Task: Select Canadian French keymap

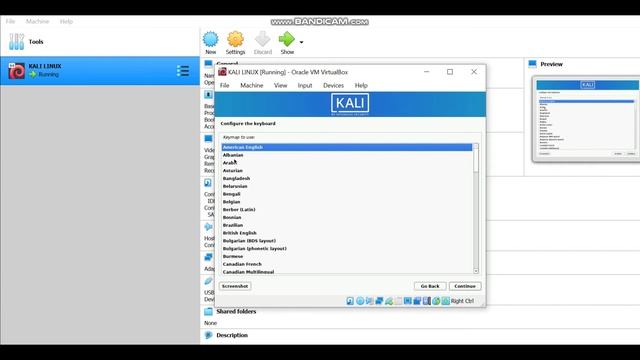Action: (347, 264)
